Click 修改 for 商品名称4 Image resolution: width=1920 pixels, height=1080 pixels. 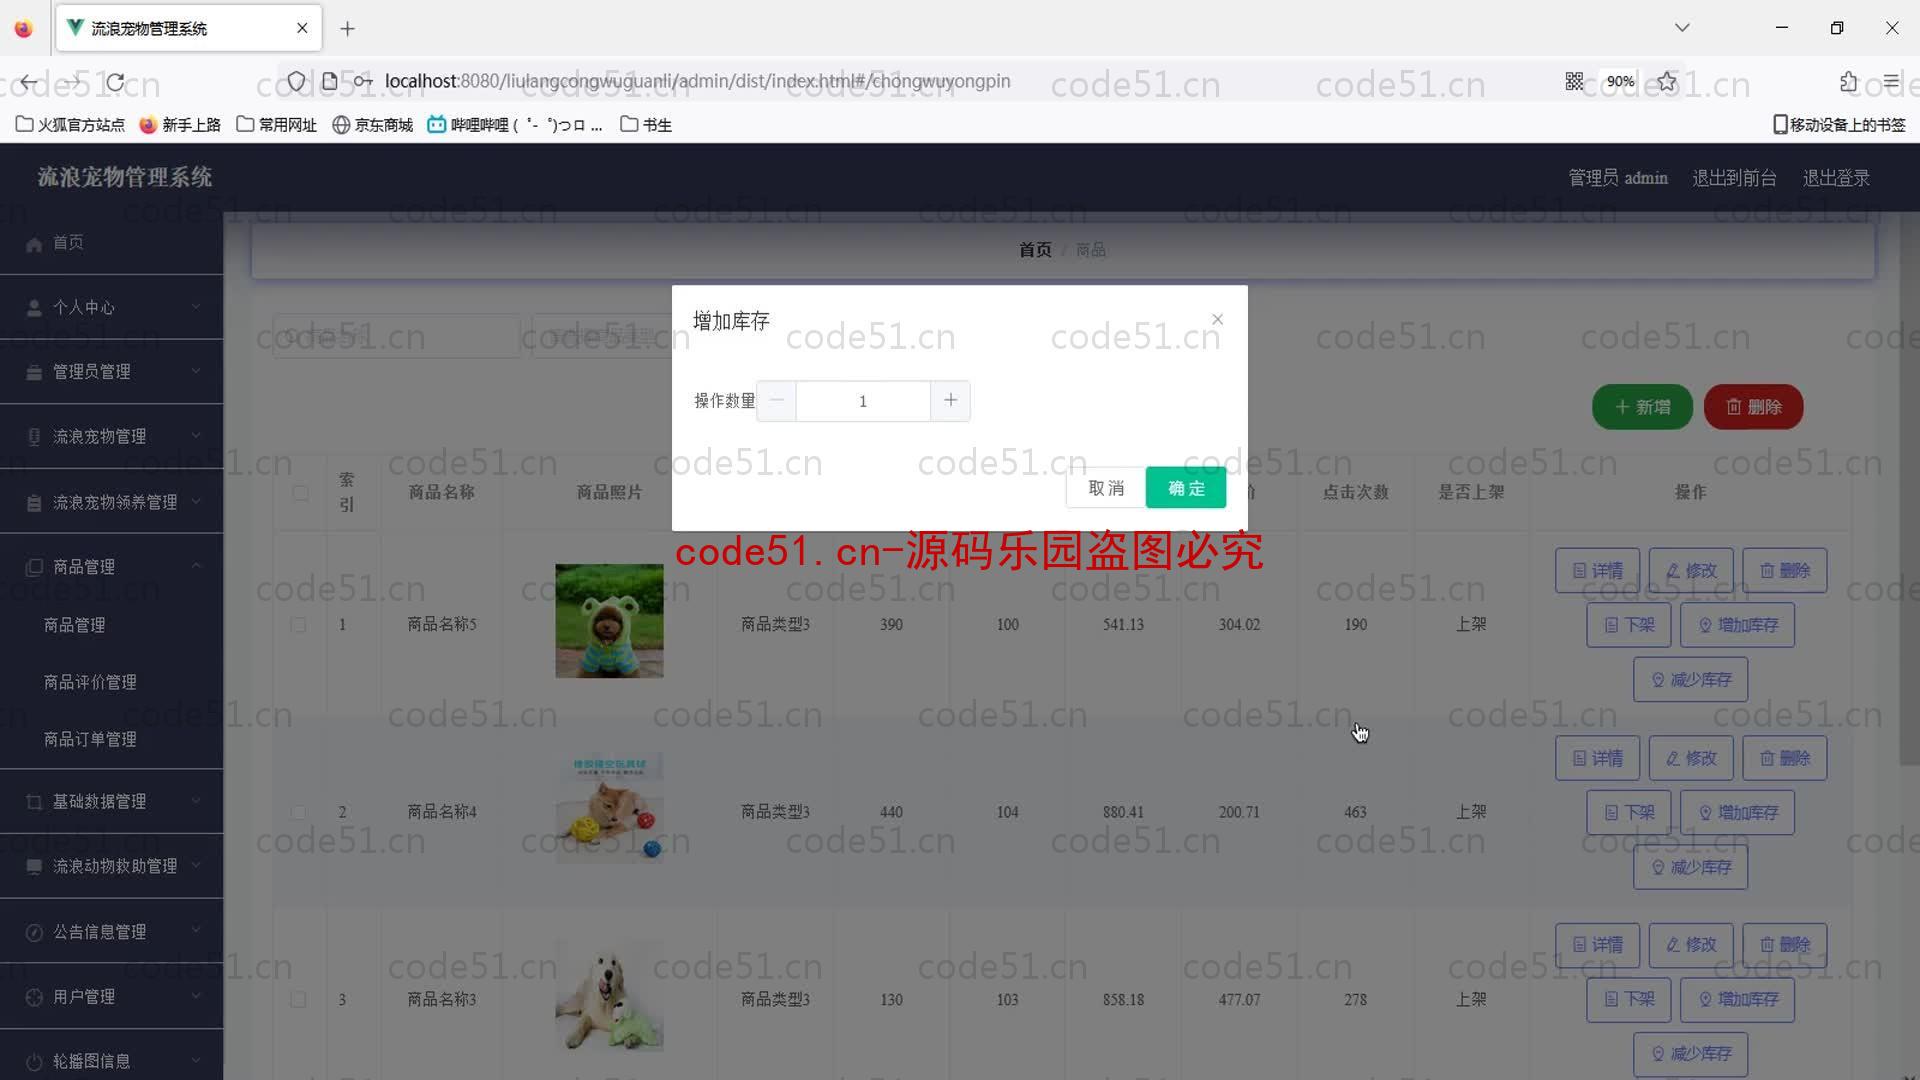[x=1691, y=758]
